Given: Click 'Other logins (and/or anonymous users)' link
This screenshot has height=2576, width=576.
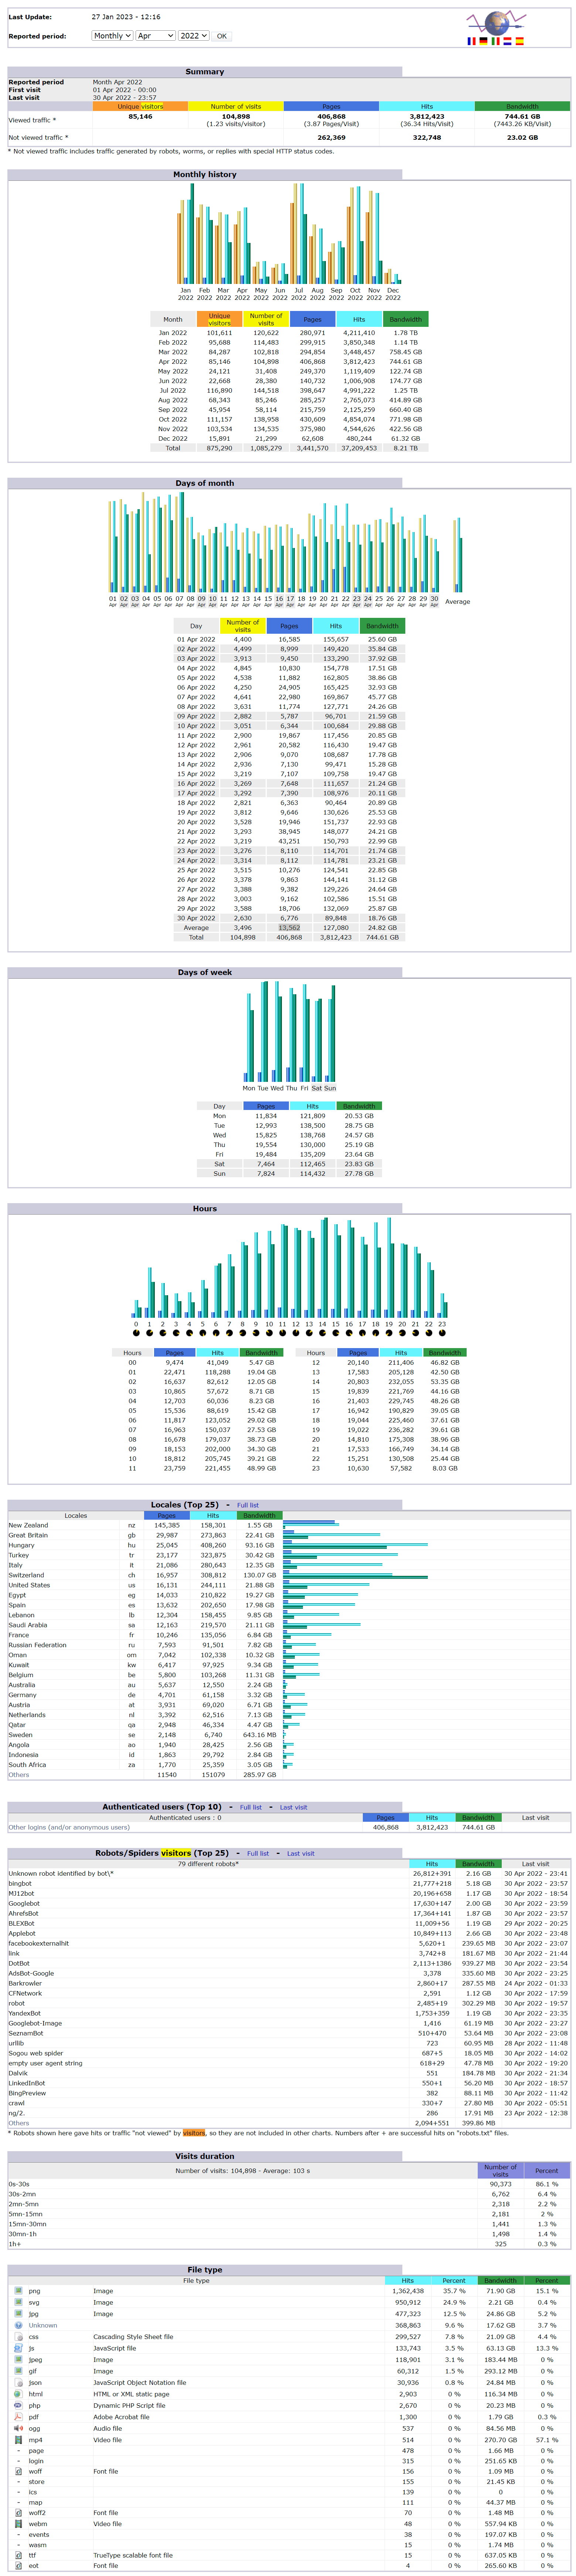Looking at the screenshot, I should (x=69, y=1827).
